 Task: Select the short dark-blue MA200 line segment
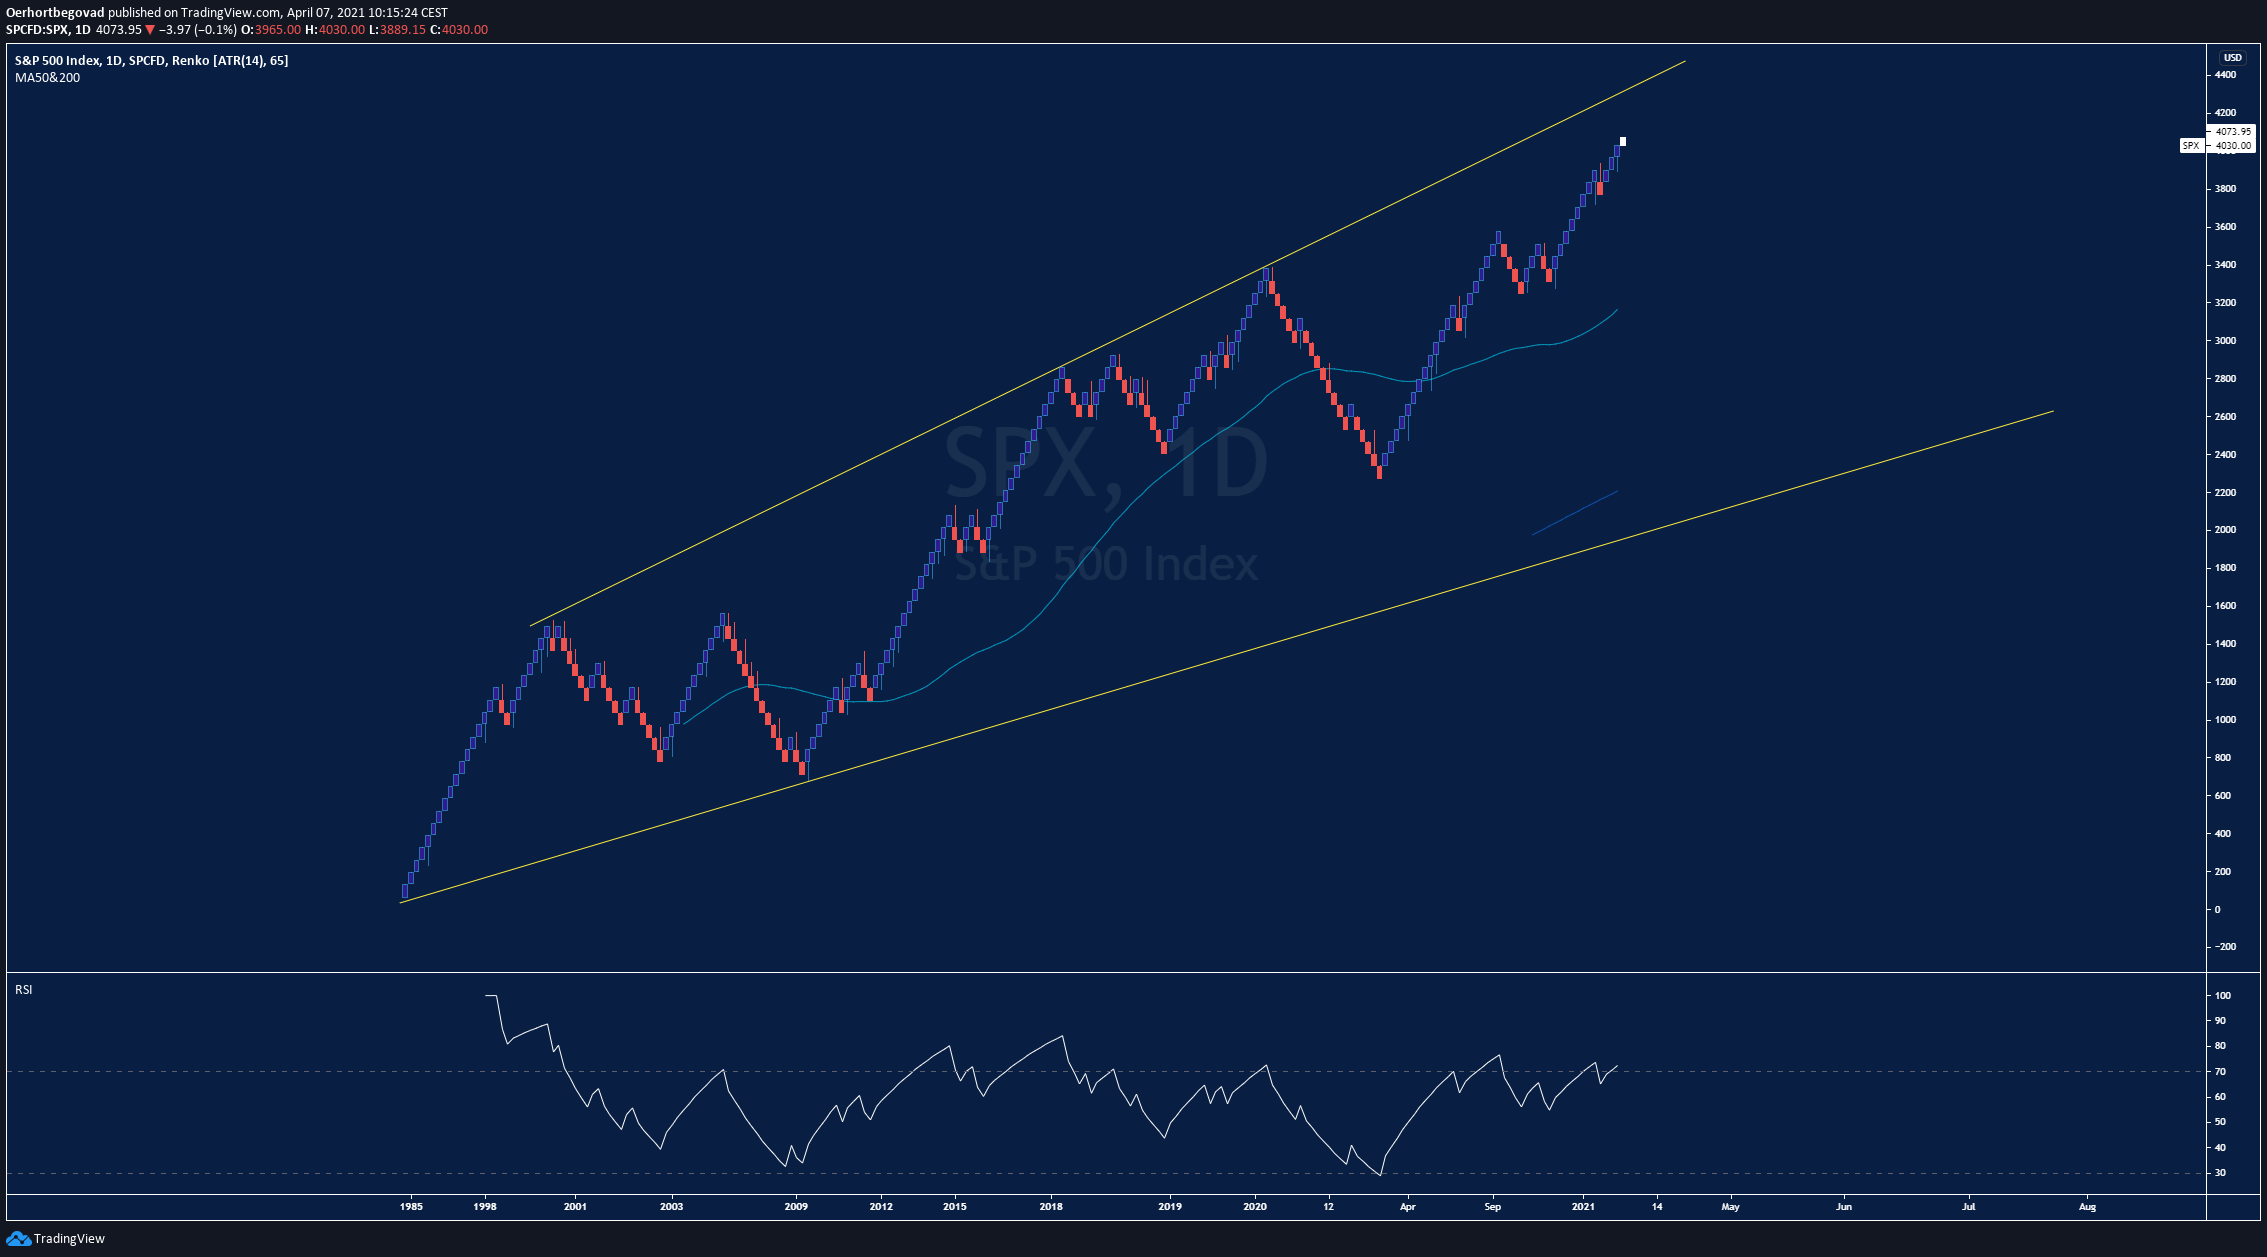1575,513
